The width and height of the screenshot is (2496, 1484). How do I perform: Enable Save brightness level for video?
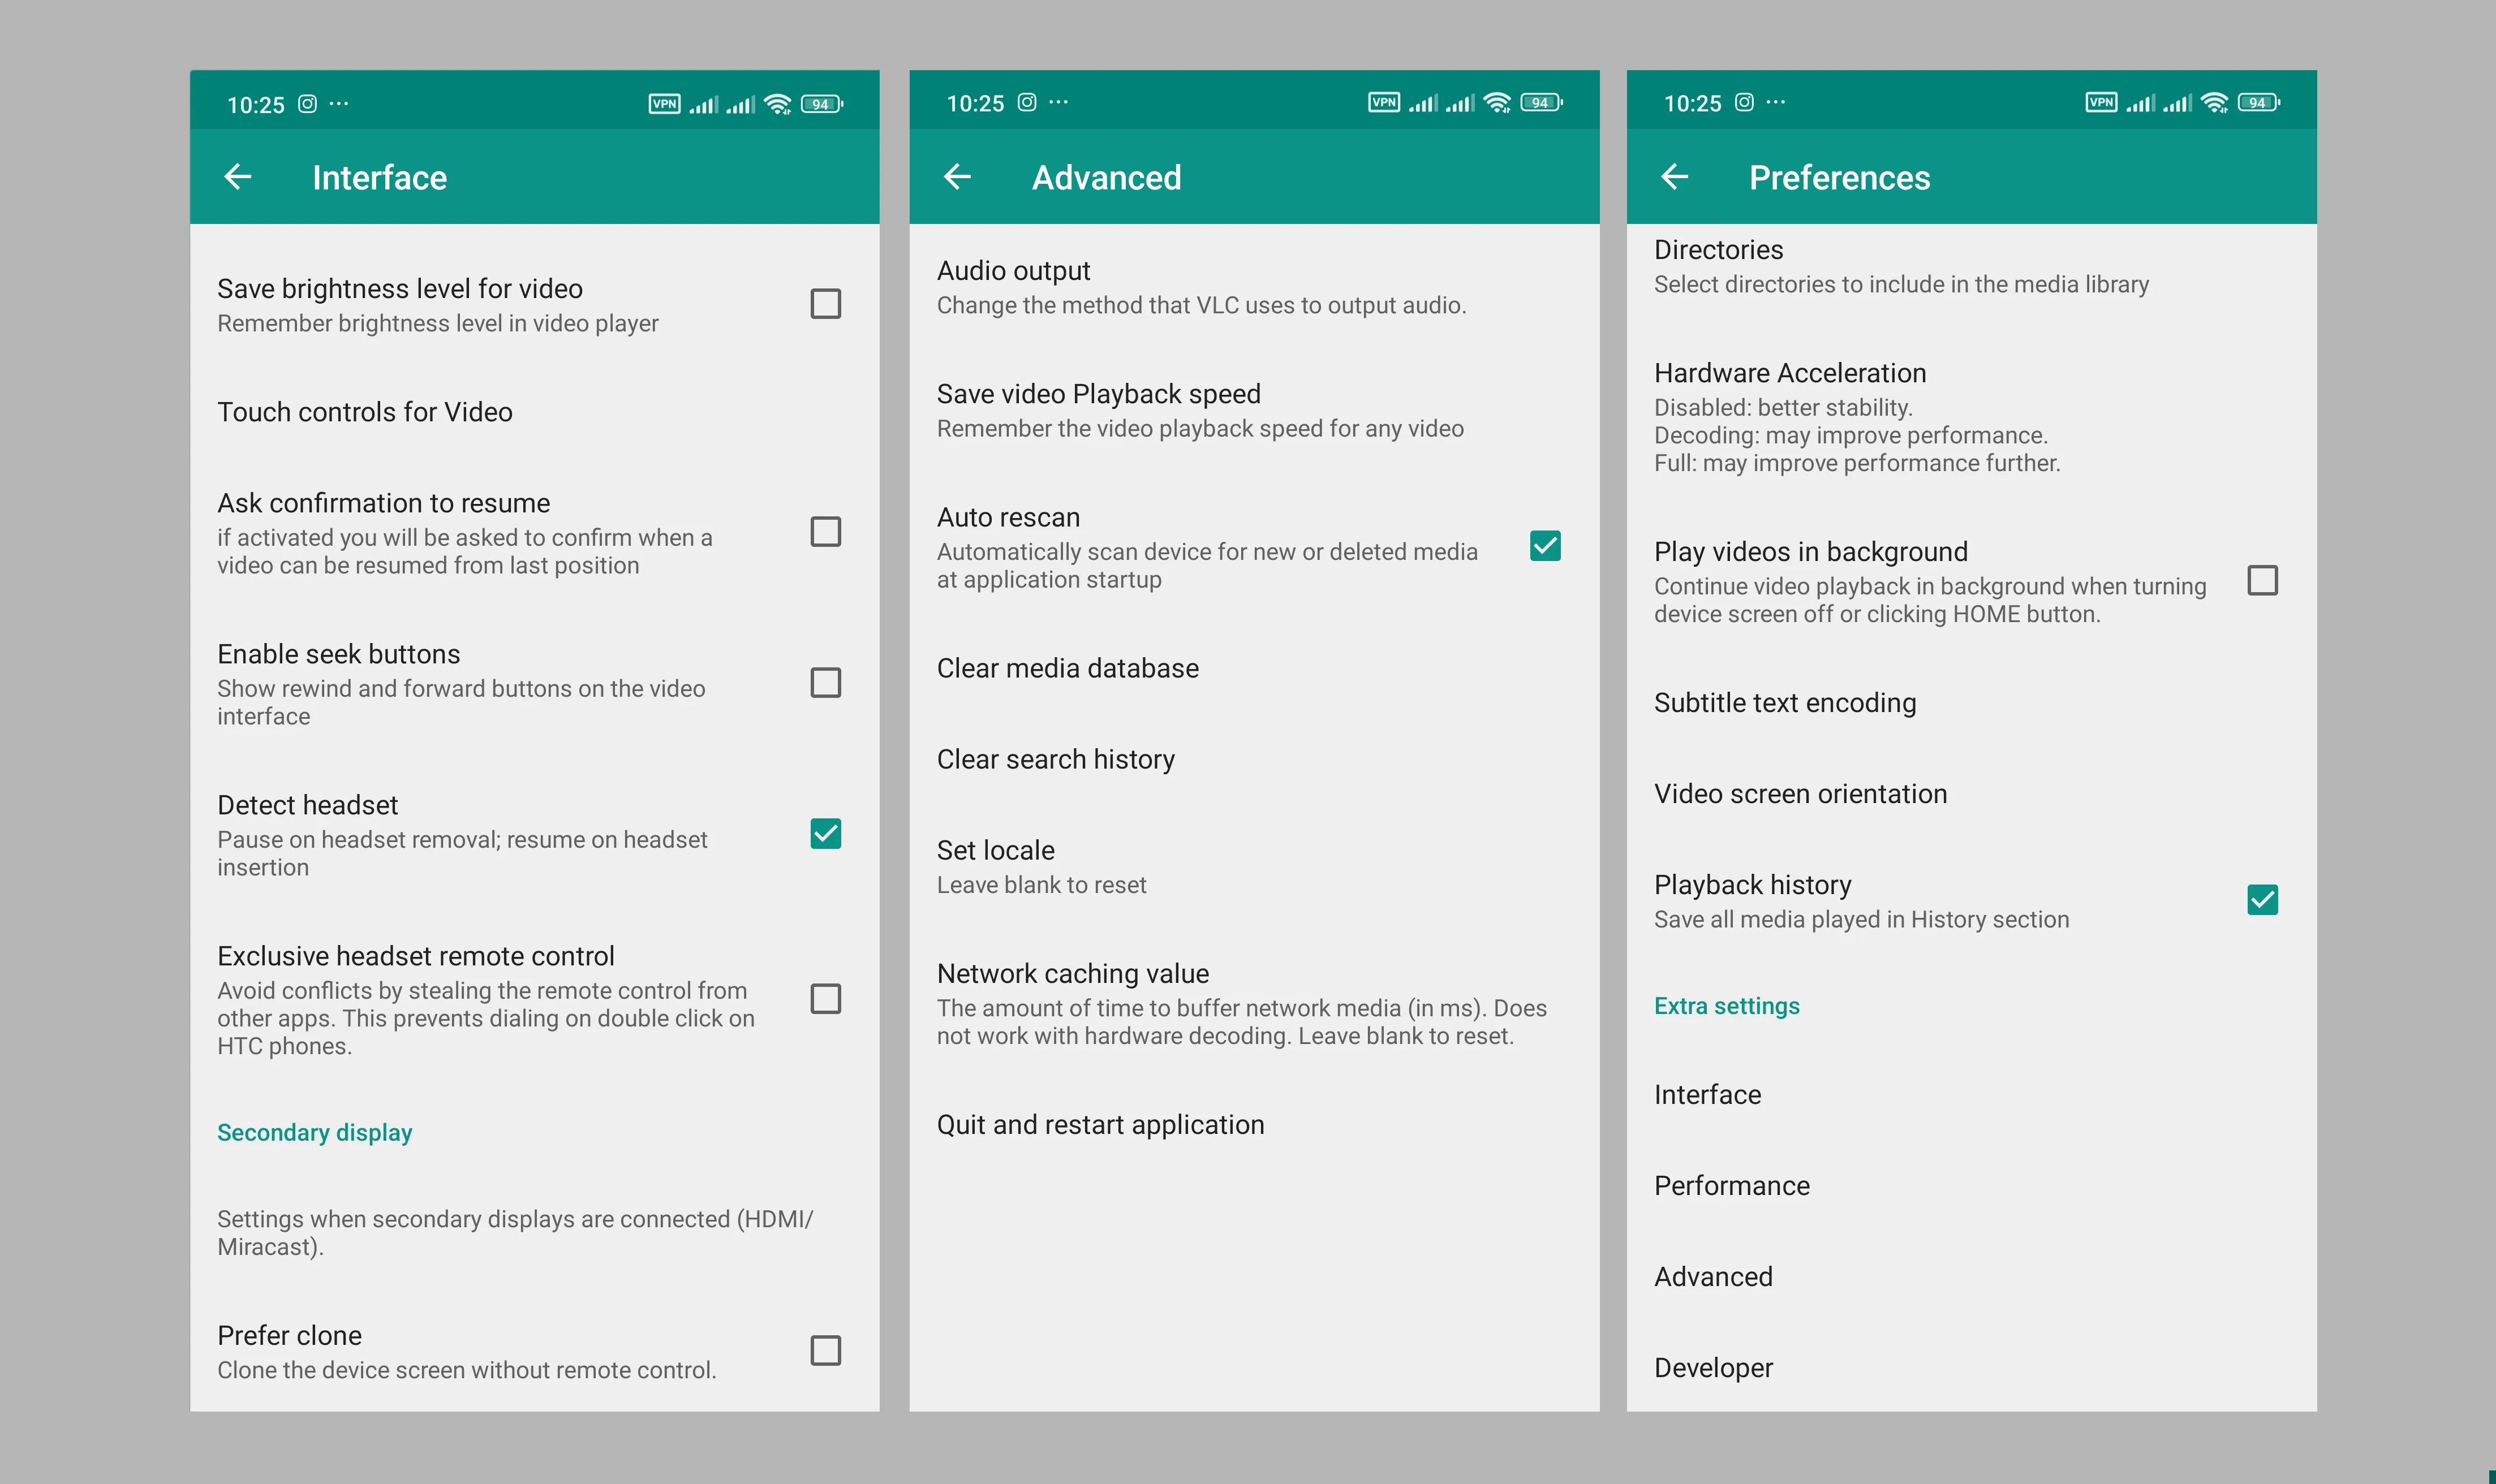click(x=825, y=304)
